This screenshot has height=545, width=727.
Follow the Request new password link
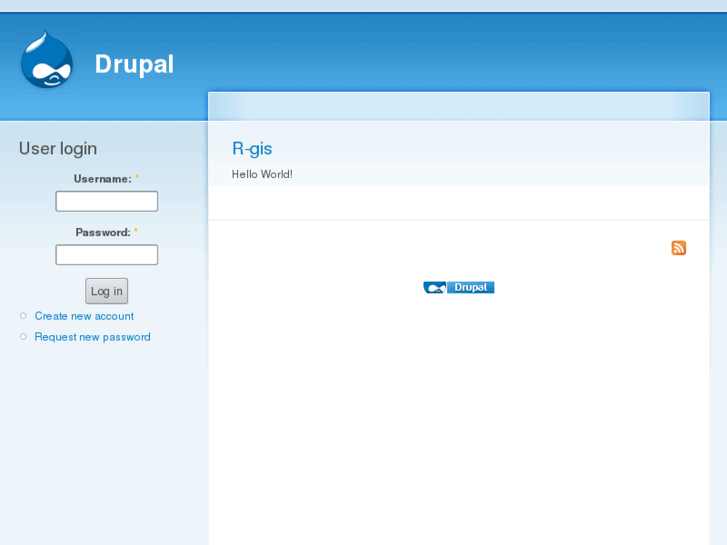(x=92, y=337)
